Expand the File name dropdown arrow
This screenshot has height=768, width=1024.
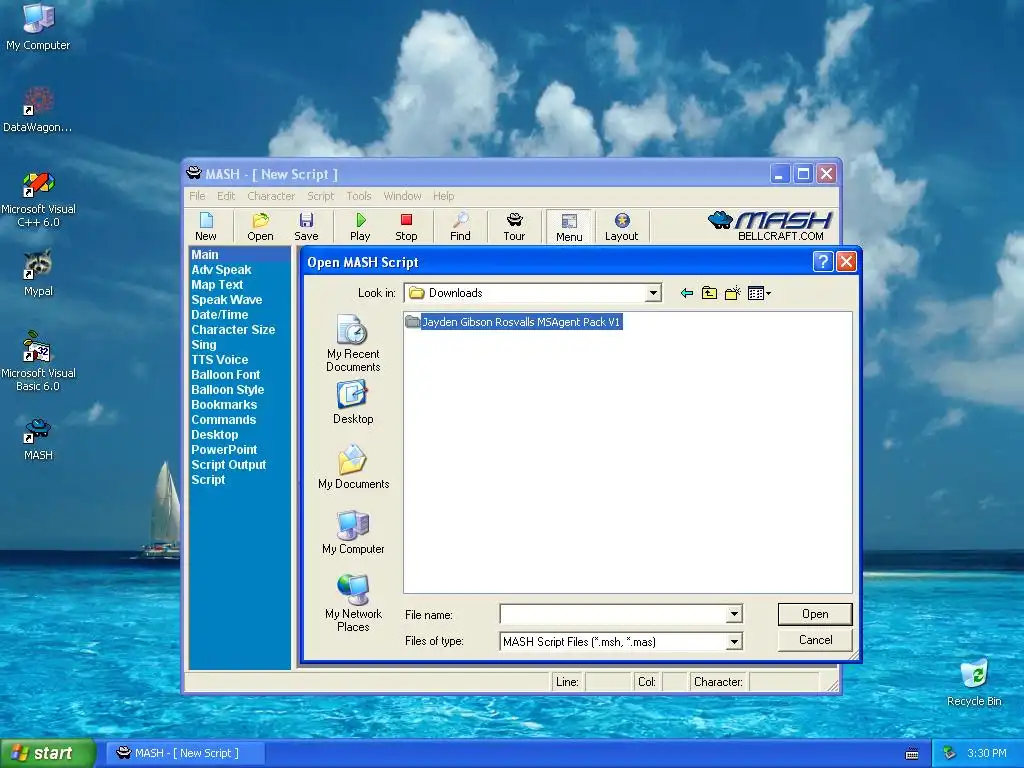click(734, 614)
